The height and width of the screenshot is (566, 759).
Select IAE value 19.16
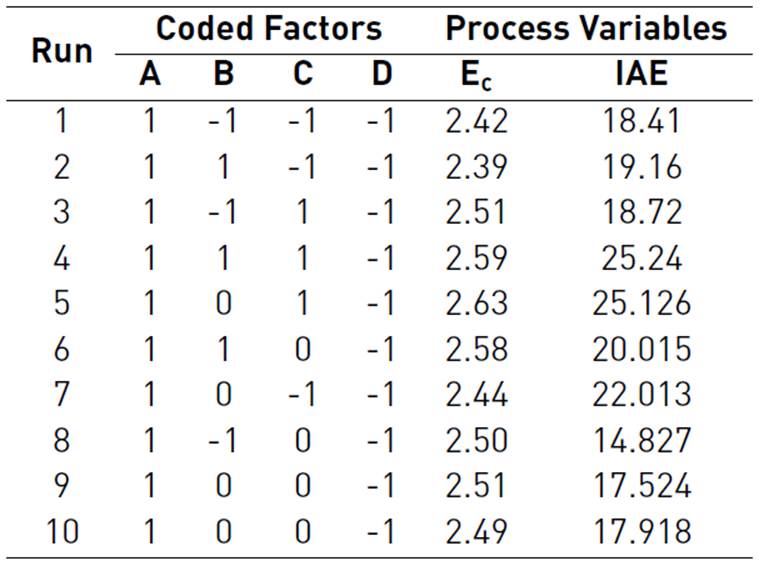click(641, 167)
